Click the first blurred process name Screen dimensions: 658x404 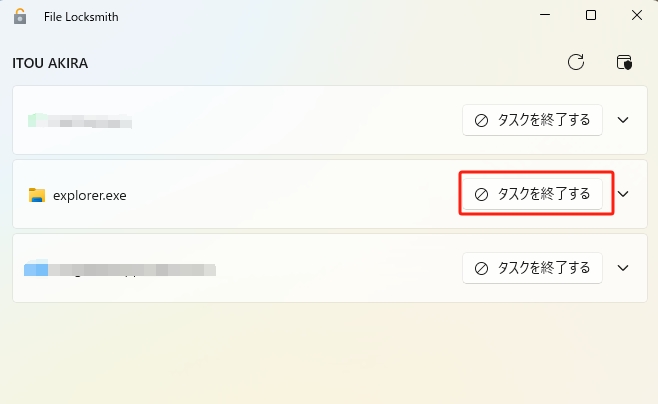[x=95, y=122]
